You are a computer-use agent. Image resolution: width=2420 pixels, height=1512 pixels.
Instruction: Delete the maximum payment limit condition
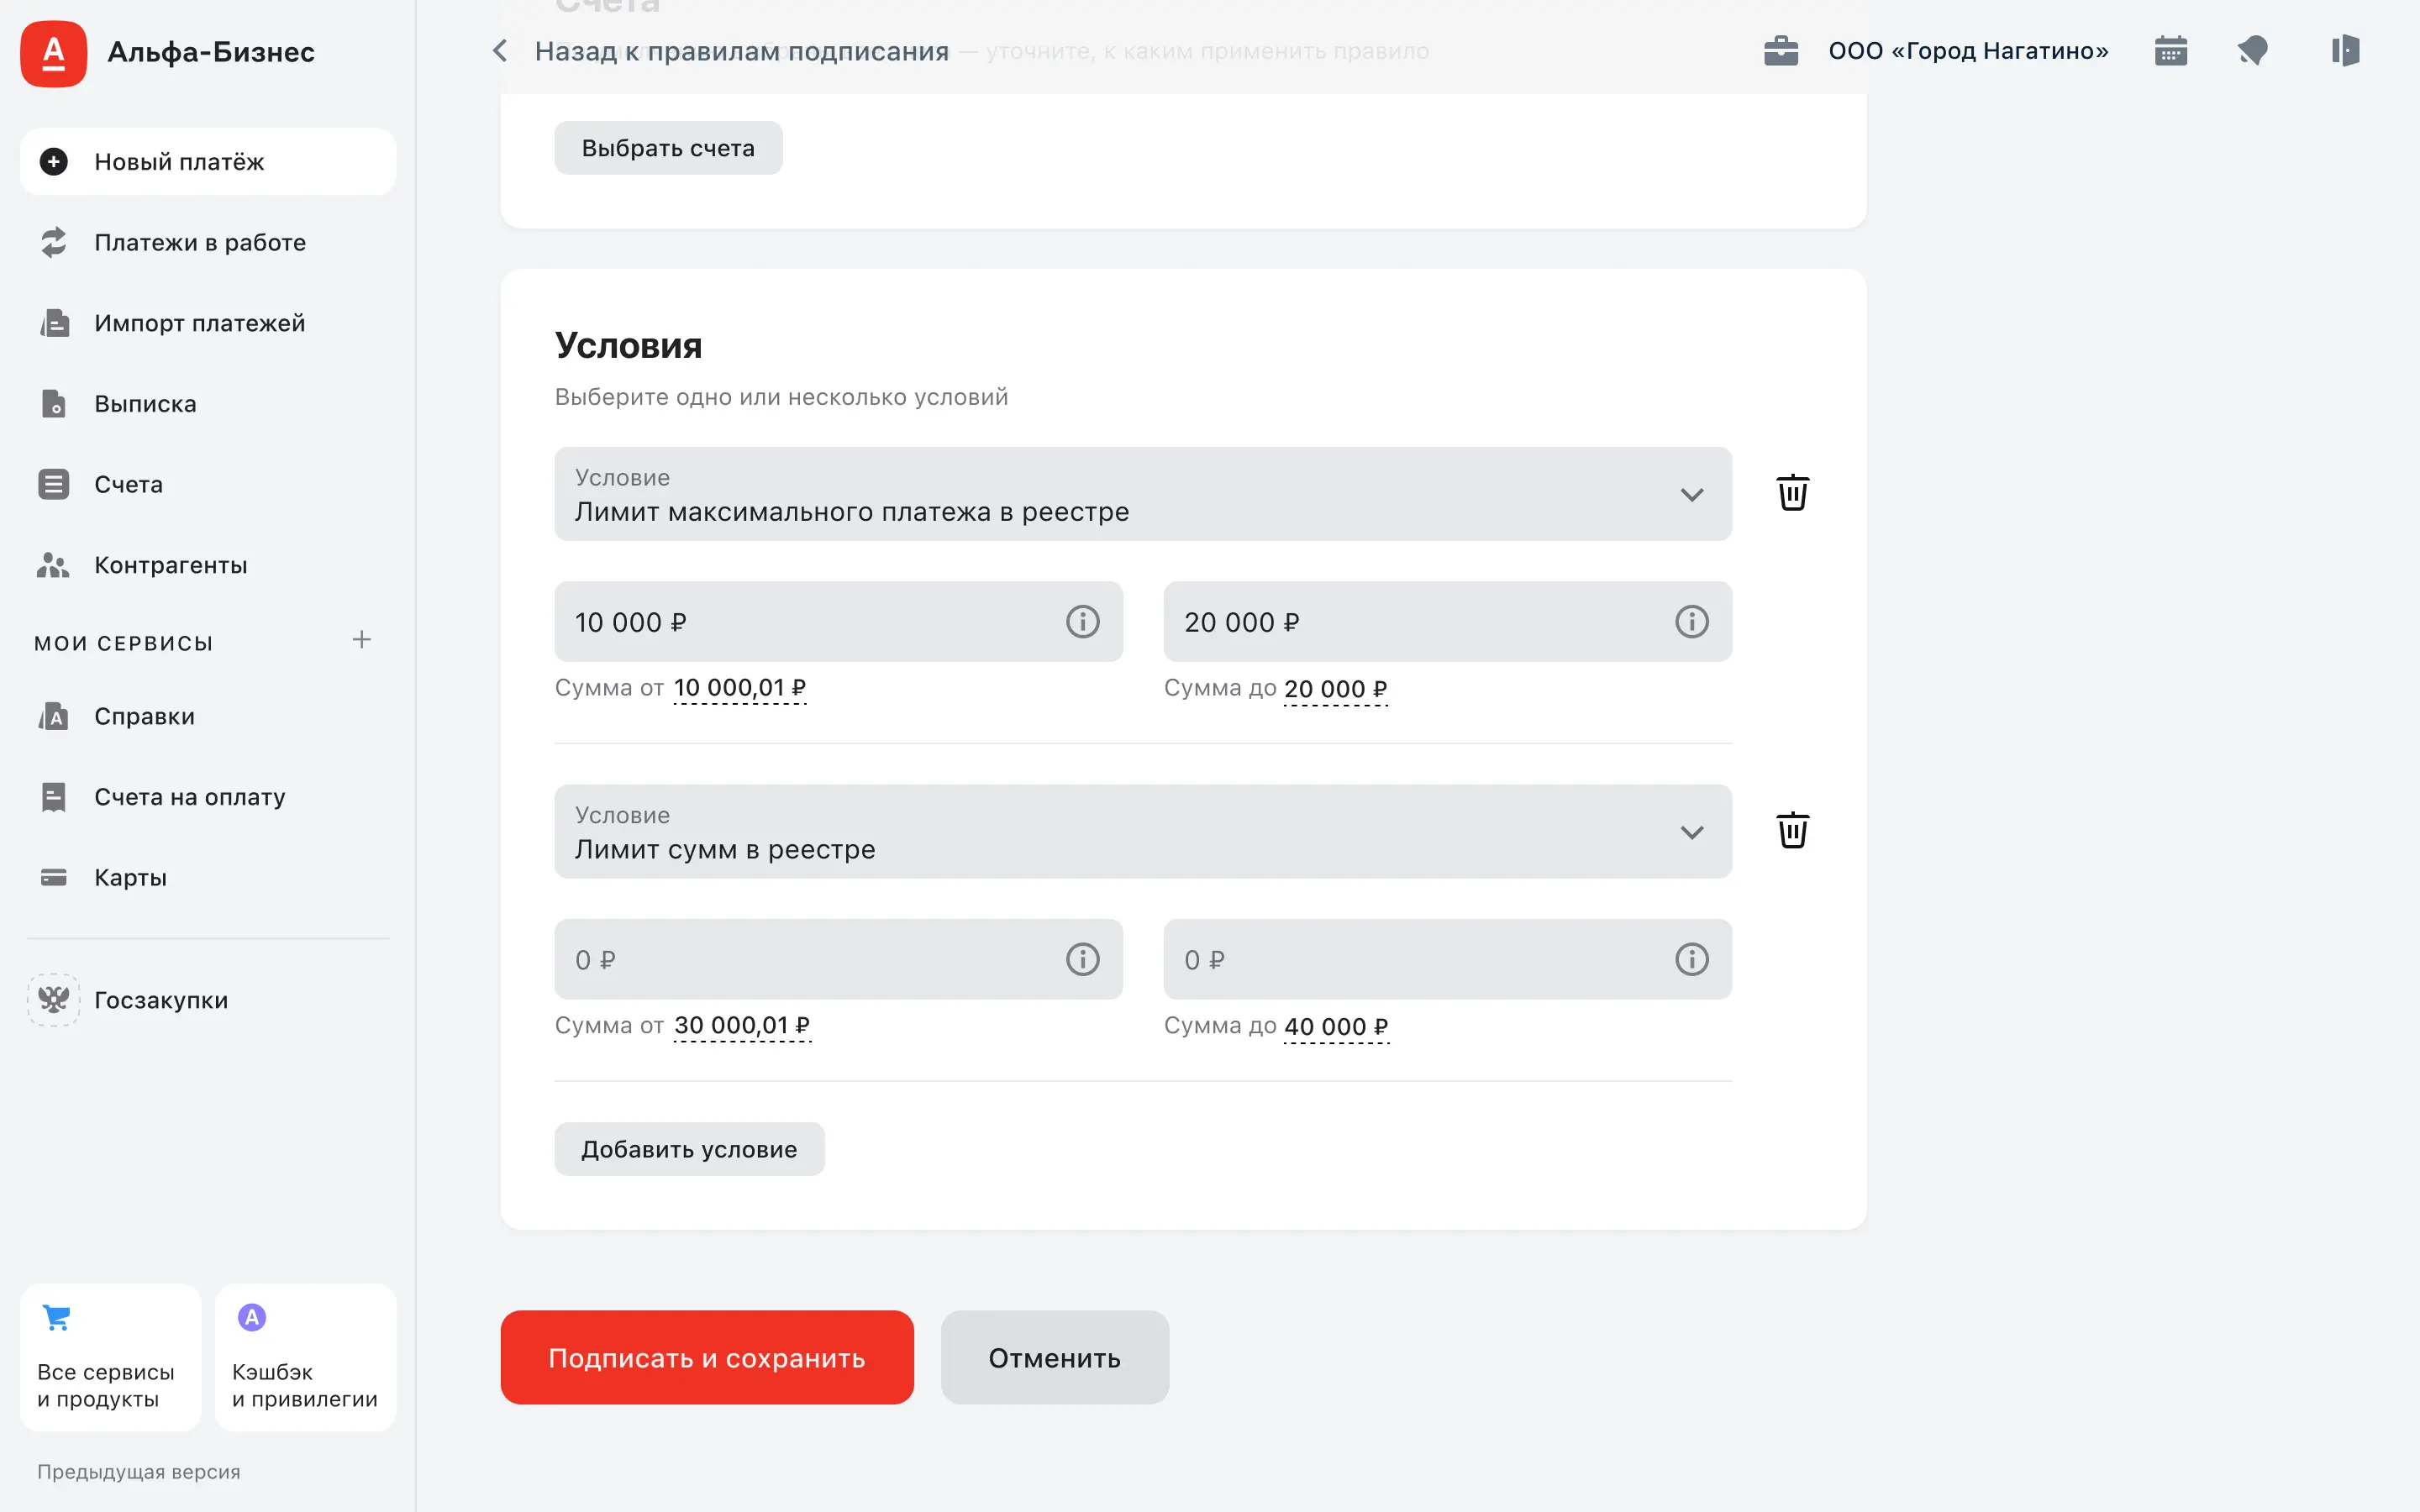point(1792,493)
